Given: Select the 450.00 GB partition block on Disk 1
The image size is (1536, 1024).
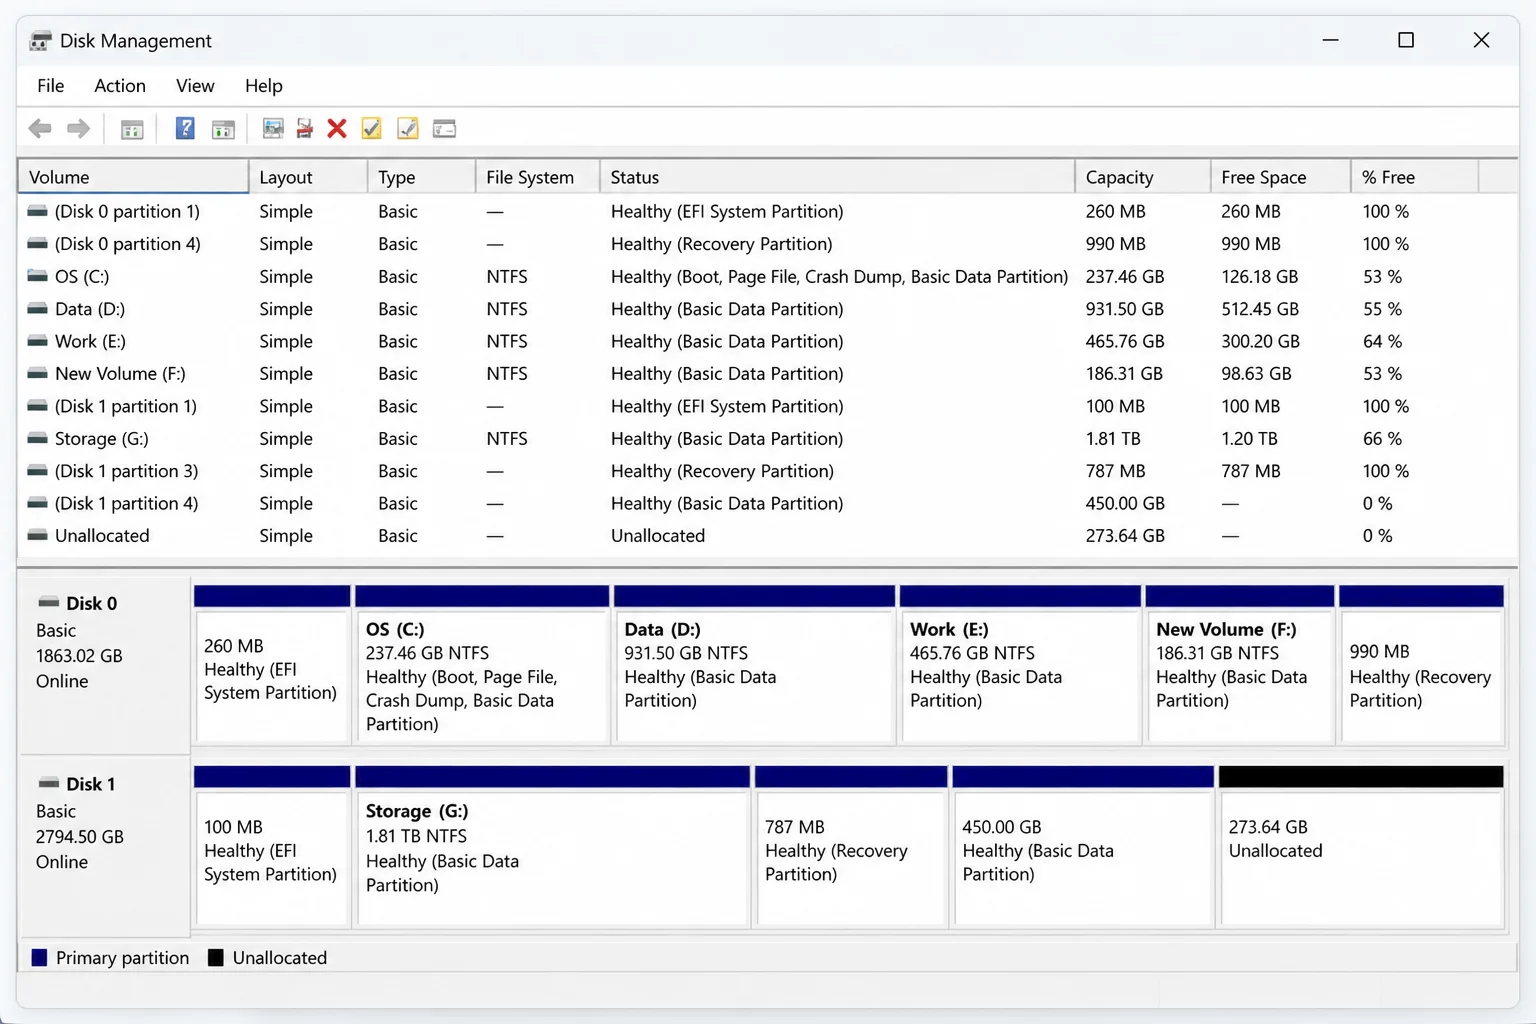Looking at the screenshot, I should coord(1083,846).
